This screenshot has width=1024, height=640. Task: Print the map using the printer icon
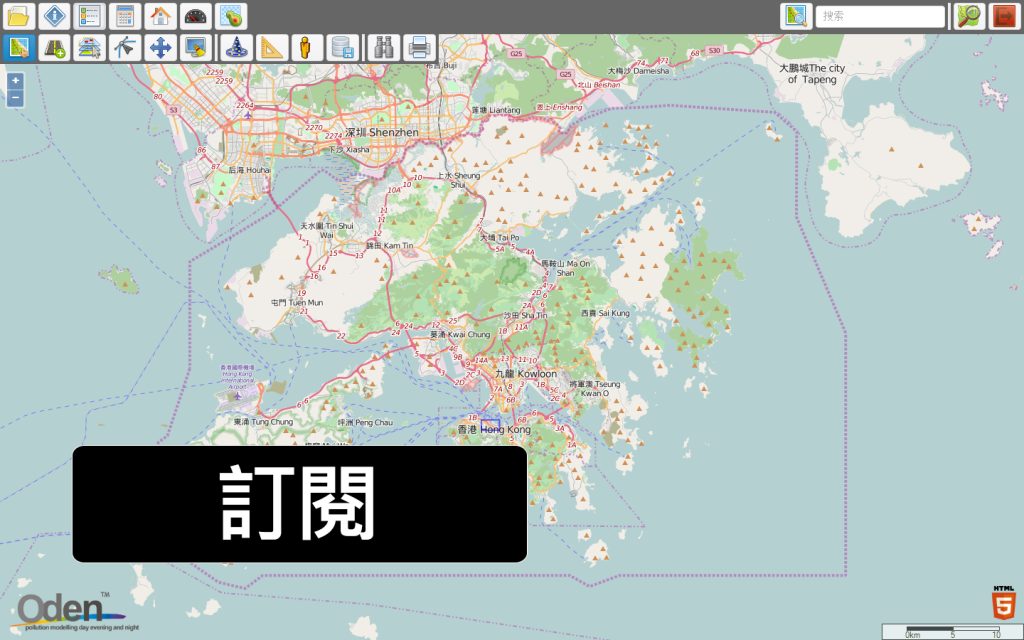coord(419,47)
